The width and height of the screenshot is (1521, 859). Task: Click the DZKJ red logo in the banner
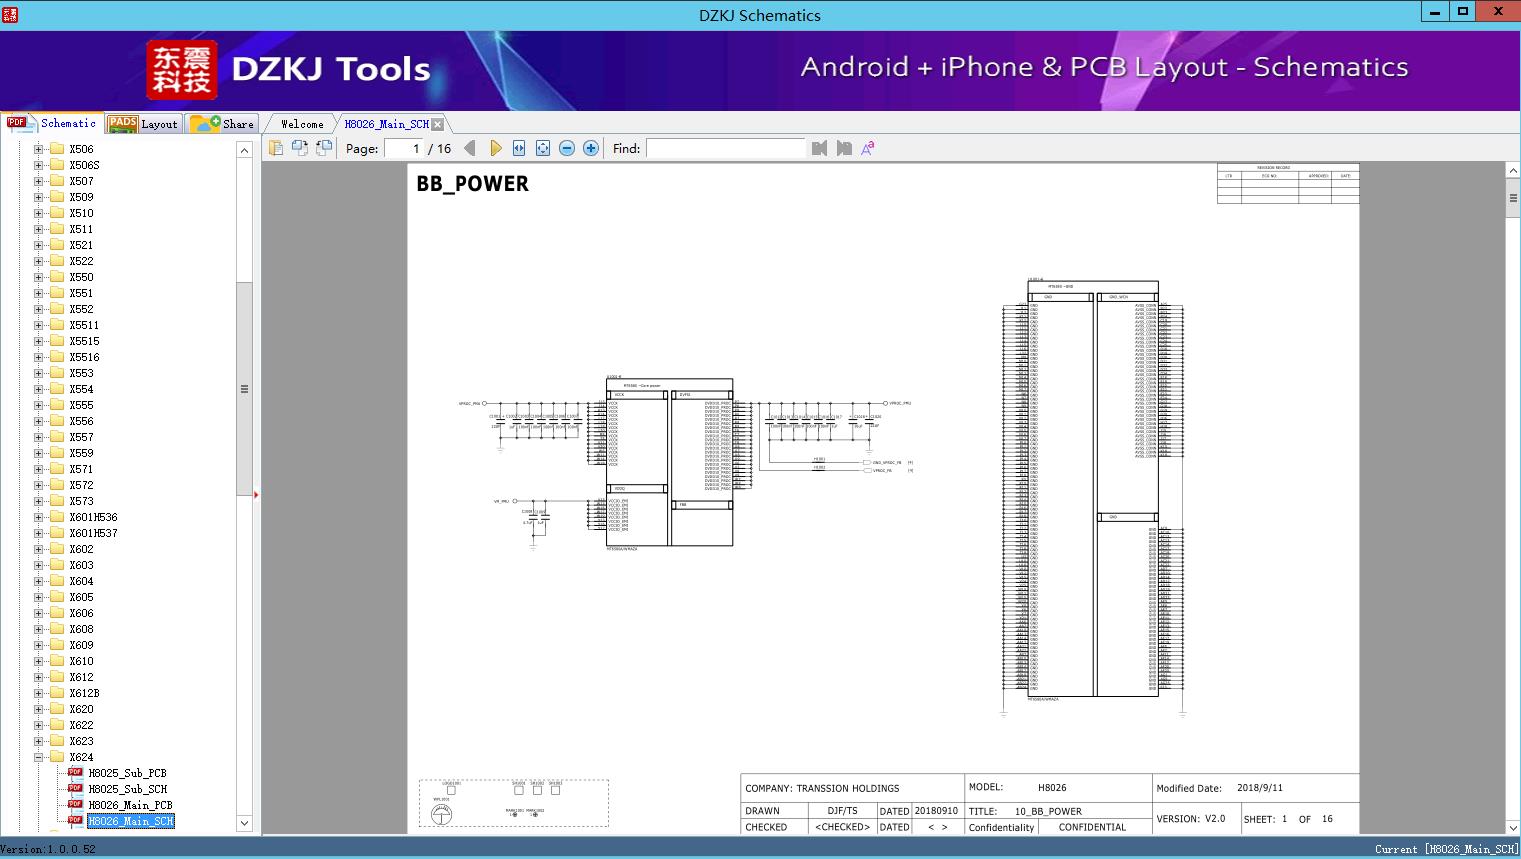182,70
